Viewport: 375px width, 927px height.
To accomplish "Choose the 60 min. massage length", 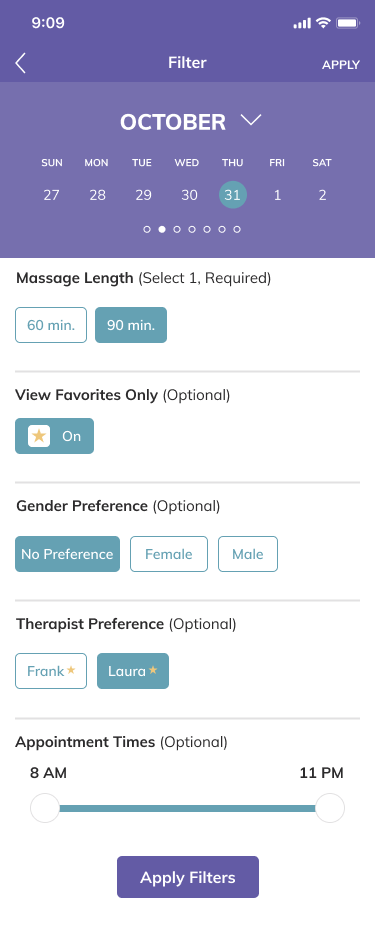I will point(51,325).
